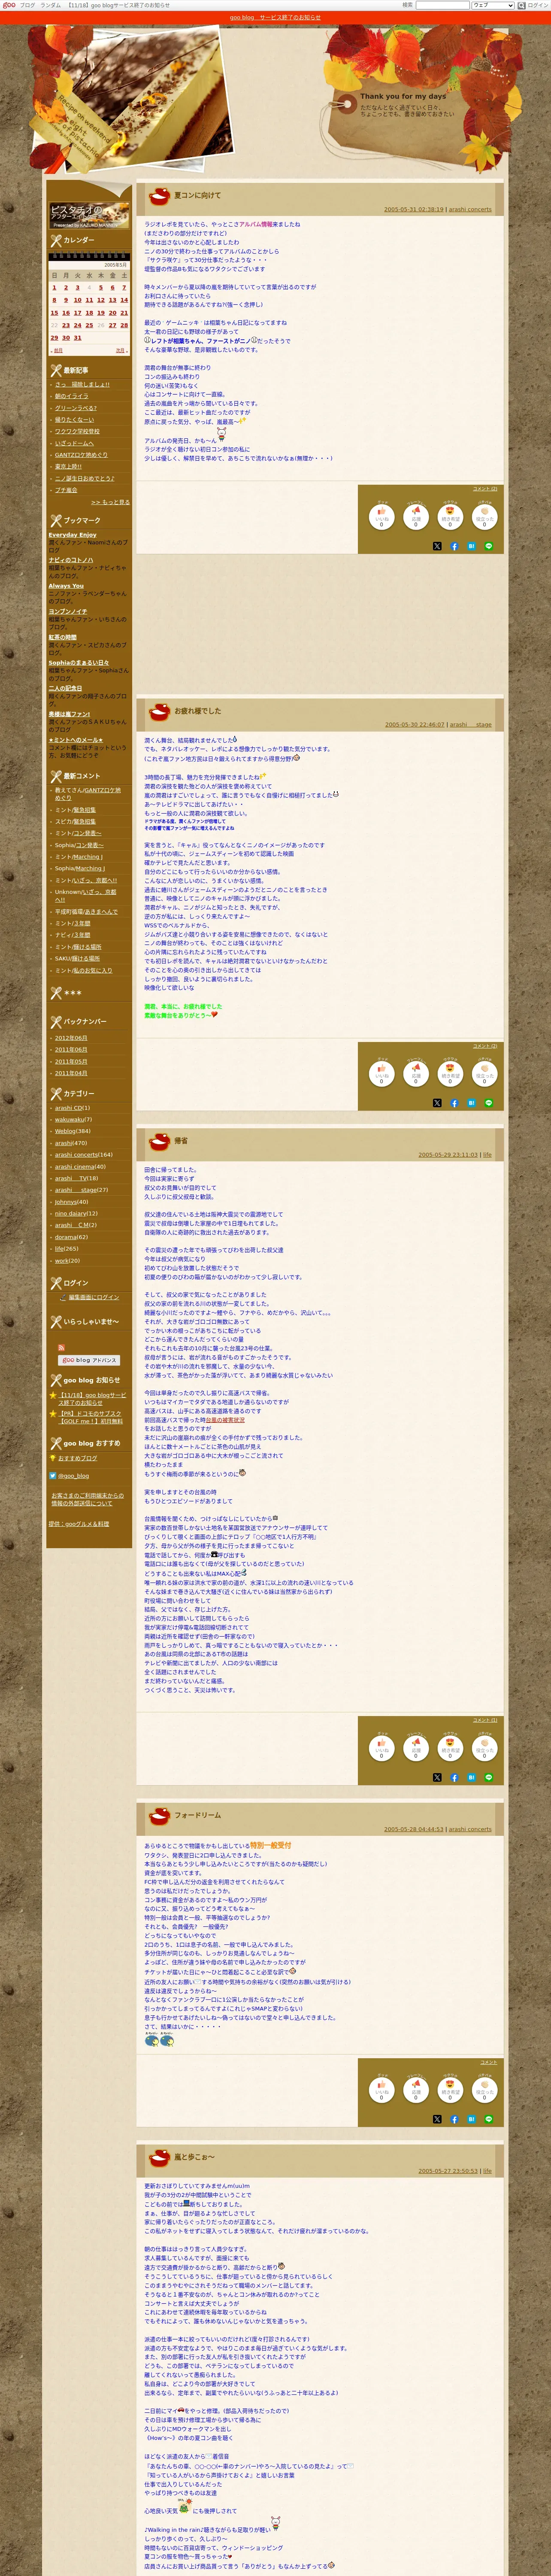Share お疲れ様でした post on LINE
551x2576 pixels.
pos(489,1103)
